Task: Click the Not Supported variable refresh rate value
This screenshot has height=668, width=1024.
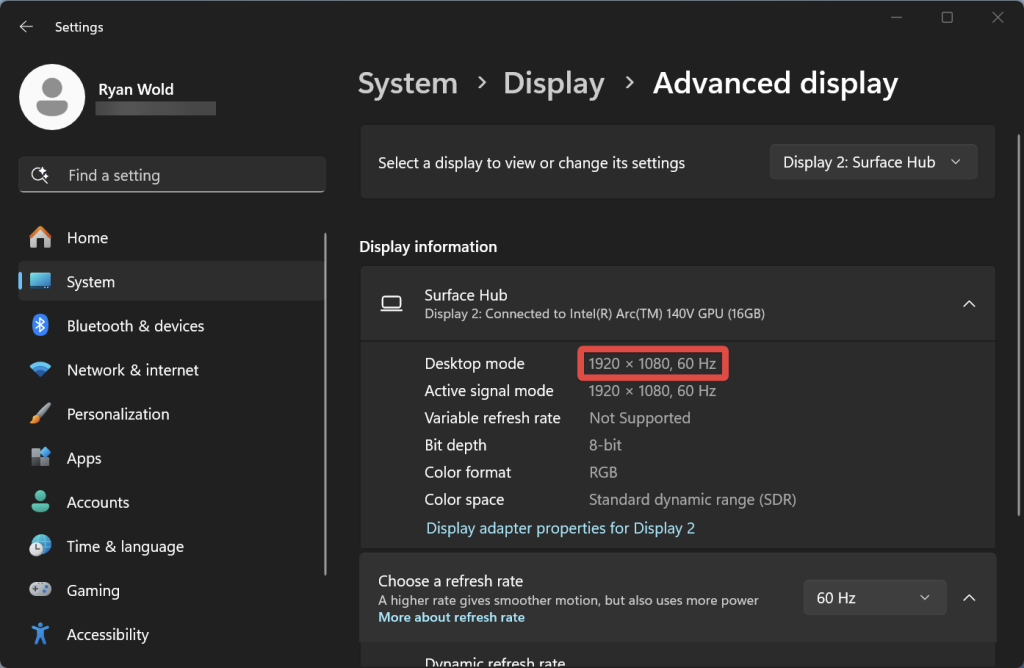Action: pos(639,418)
